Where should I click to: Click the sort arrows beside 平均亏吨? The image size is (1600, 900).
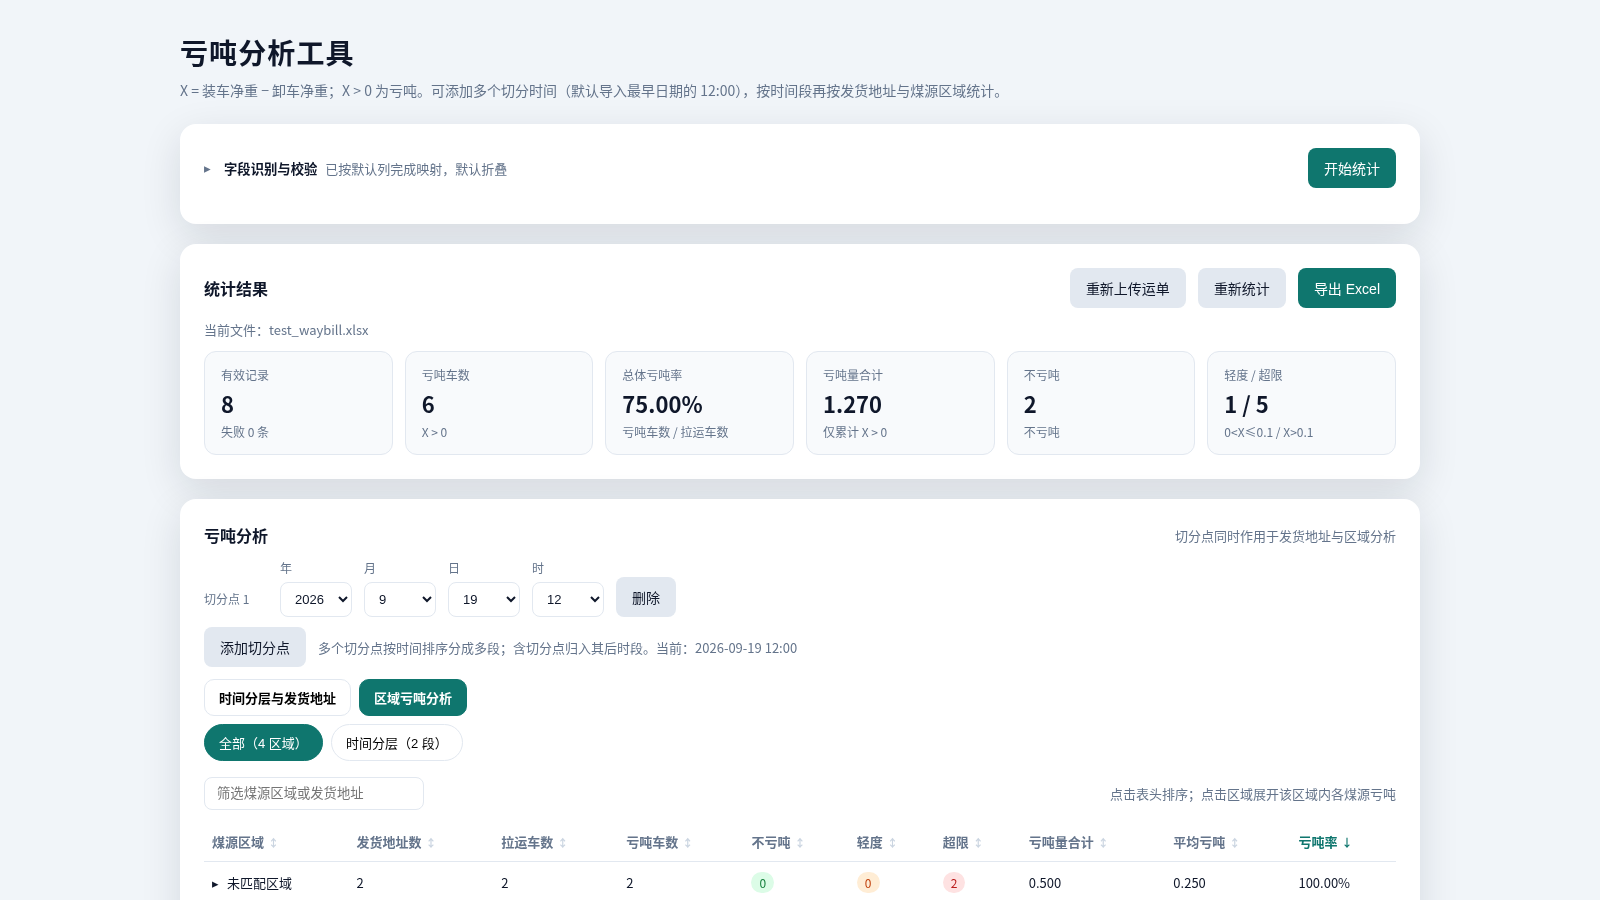1235,843
